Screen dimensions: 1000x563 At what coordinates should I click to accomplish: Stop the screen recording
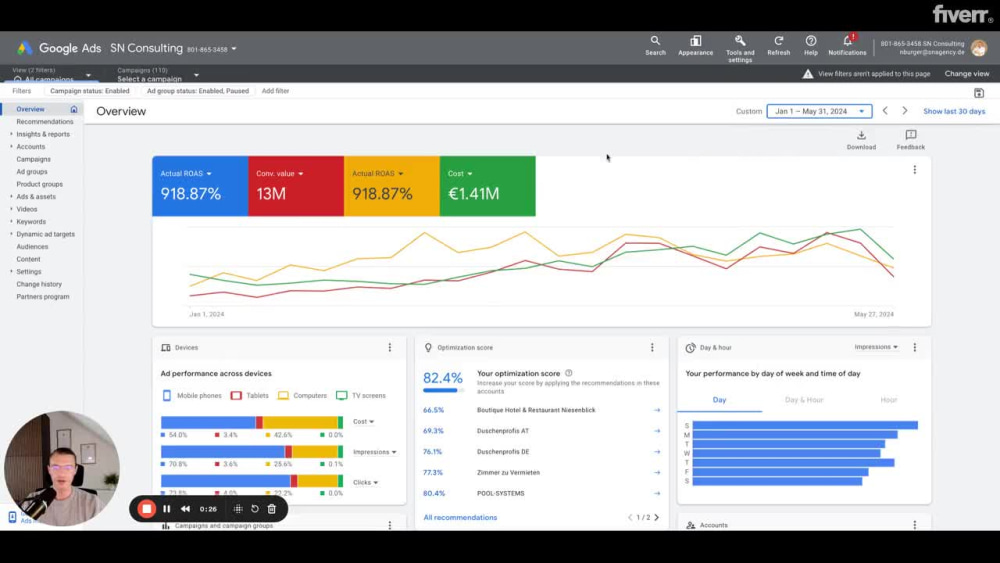[x=147, y=509]
